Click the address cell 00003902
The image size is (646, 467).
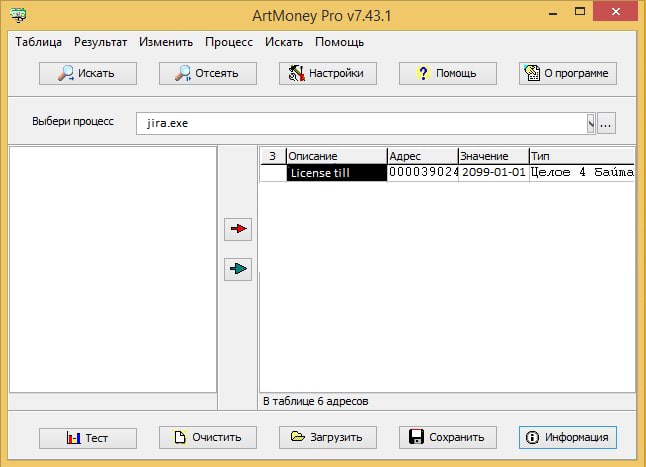coord(423,173)
